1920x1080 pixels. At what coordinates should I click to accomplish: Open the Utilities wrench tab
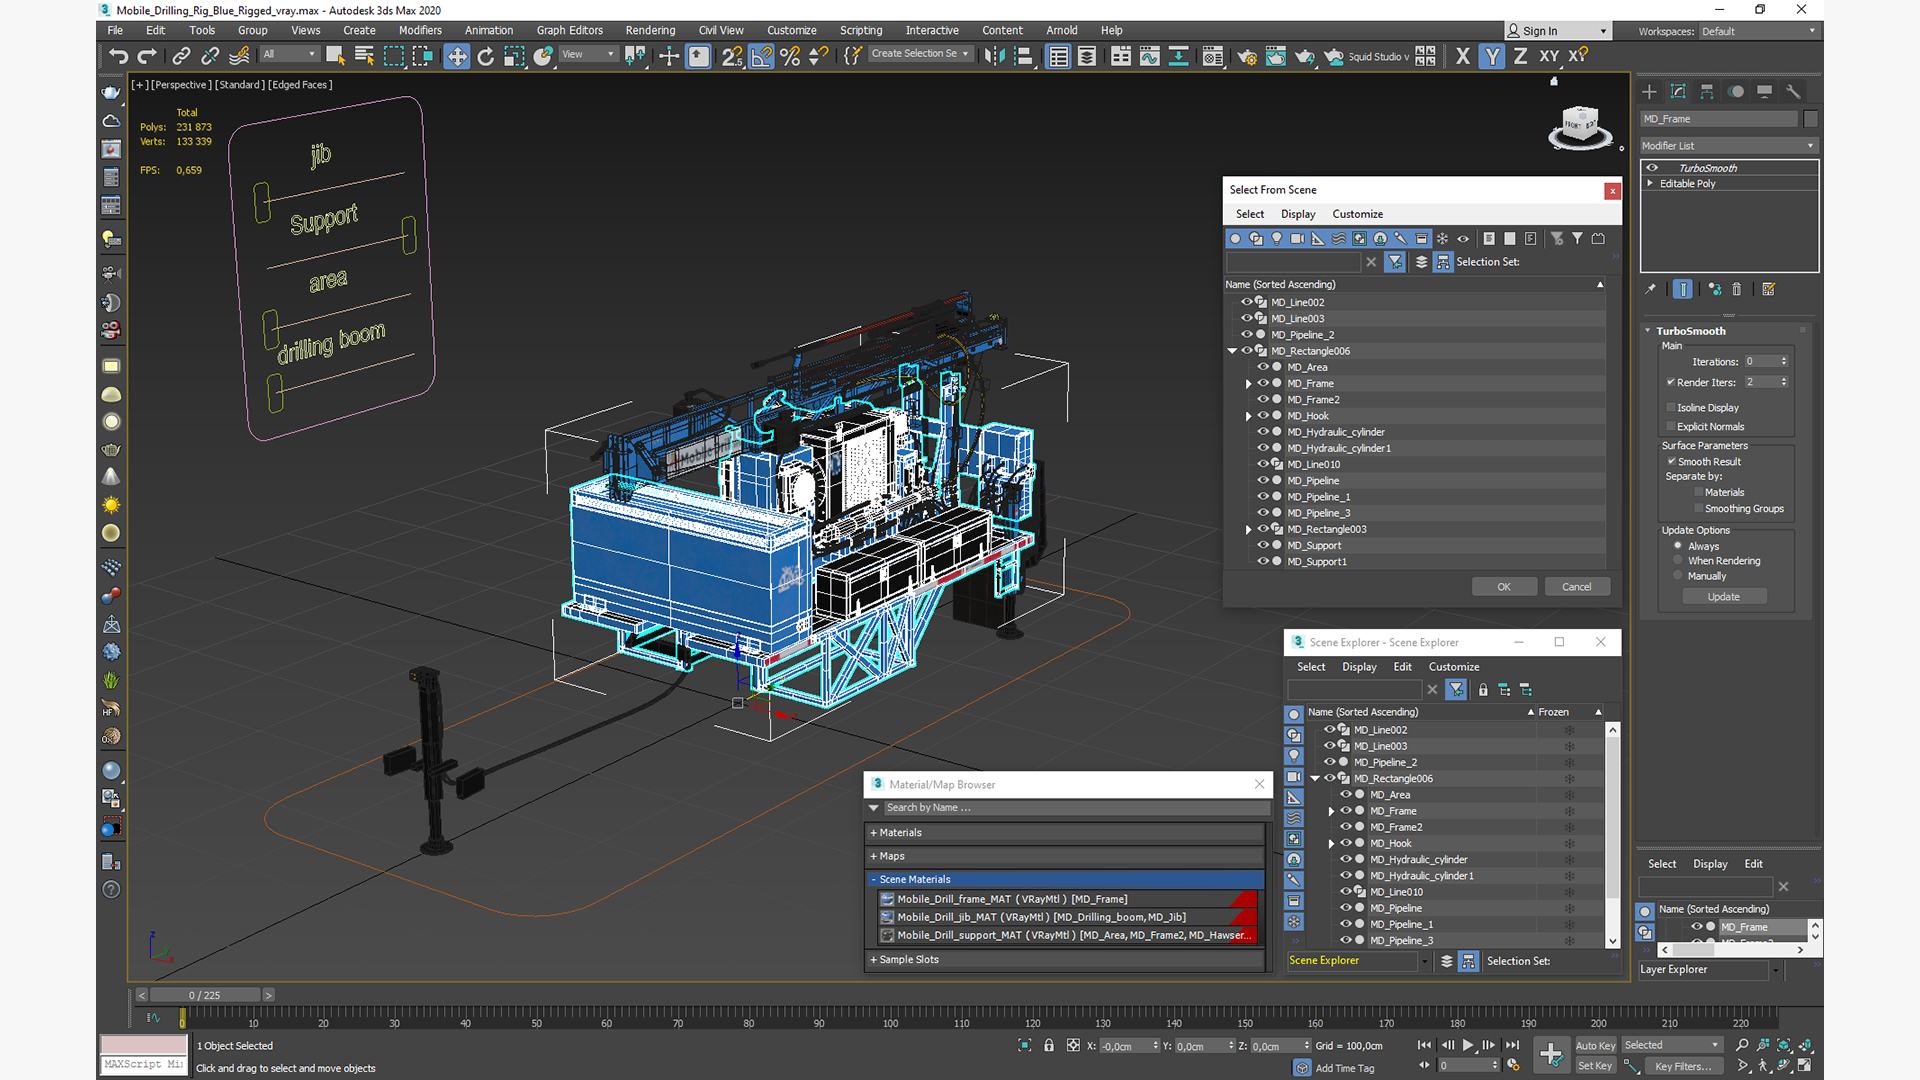[x=1793, y=92]
